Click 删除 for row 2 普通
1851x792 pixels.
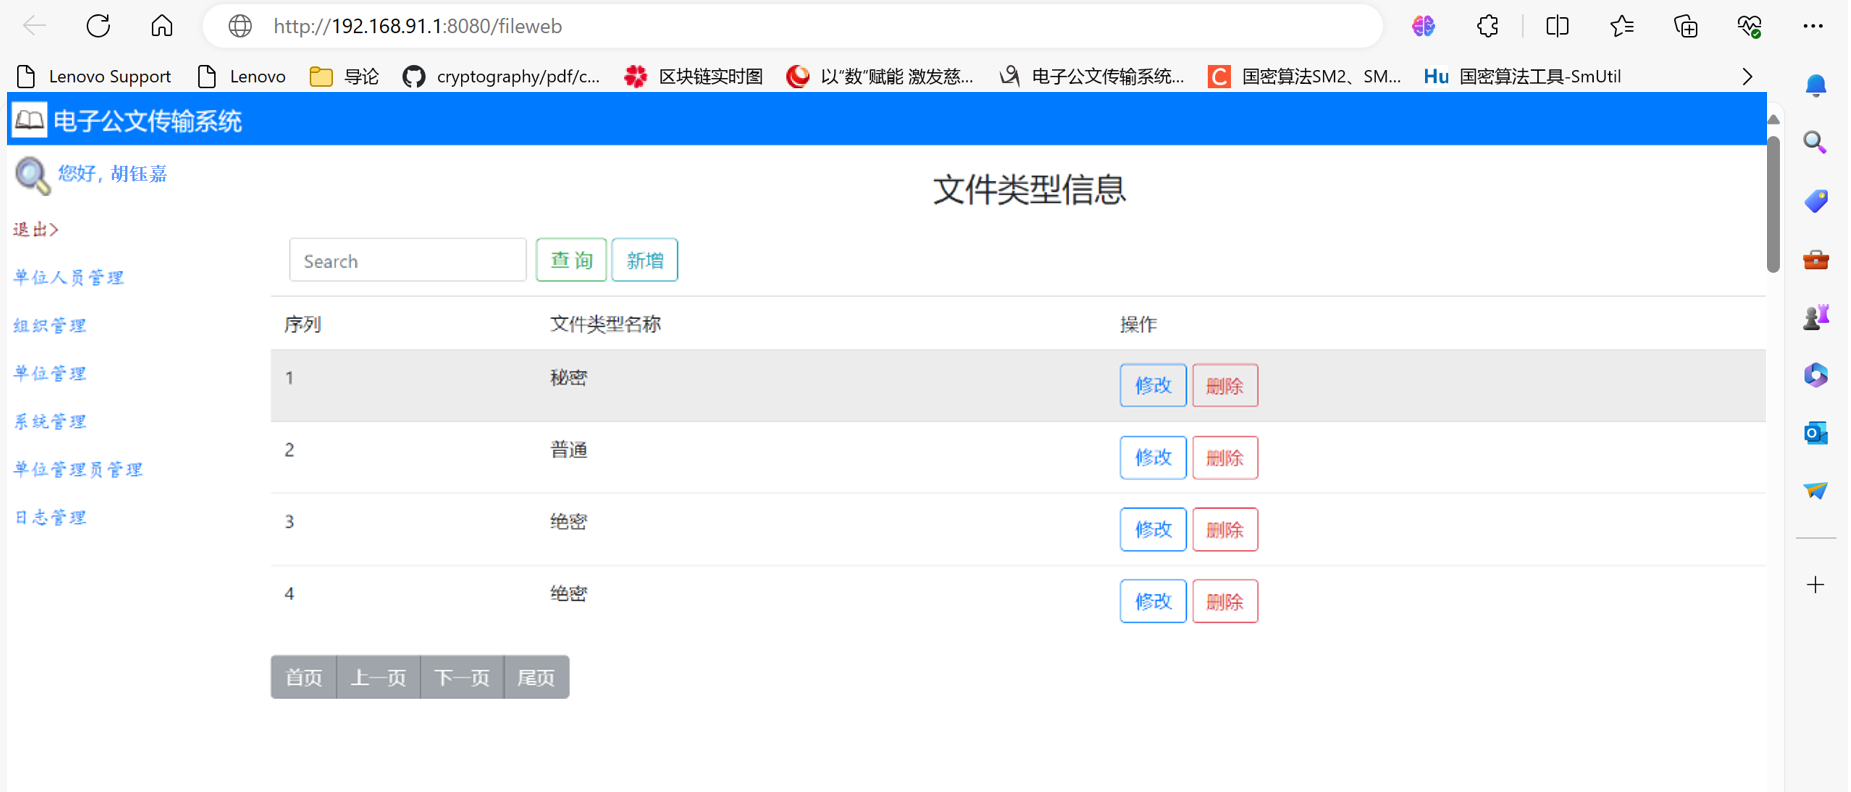pyautogui.click(x=1225, y=457)
